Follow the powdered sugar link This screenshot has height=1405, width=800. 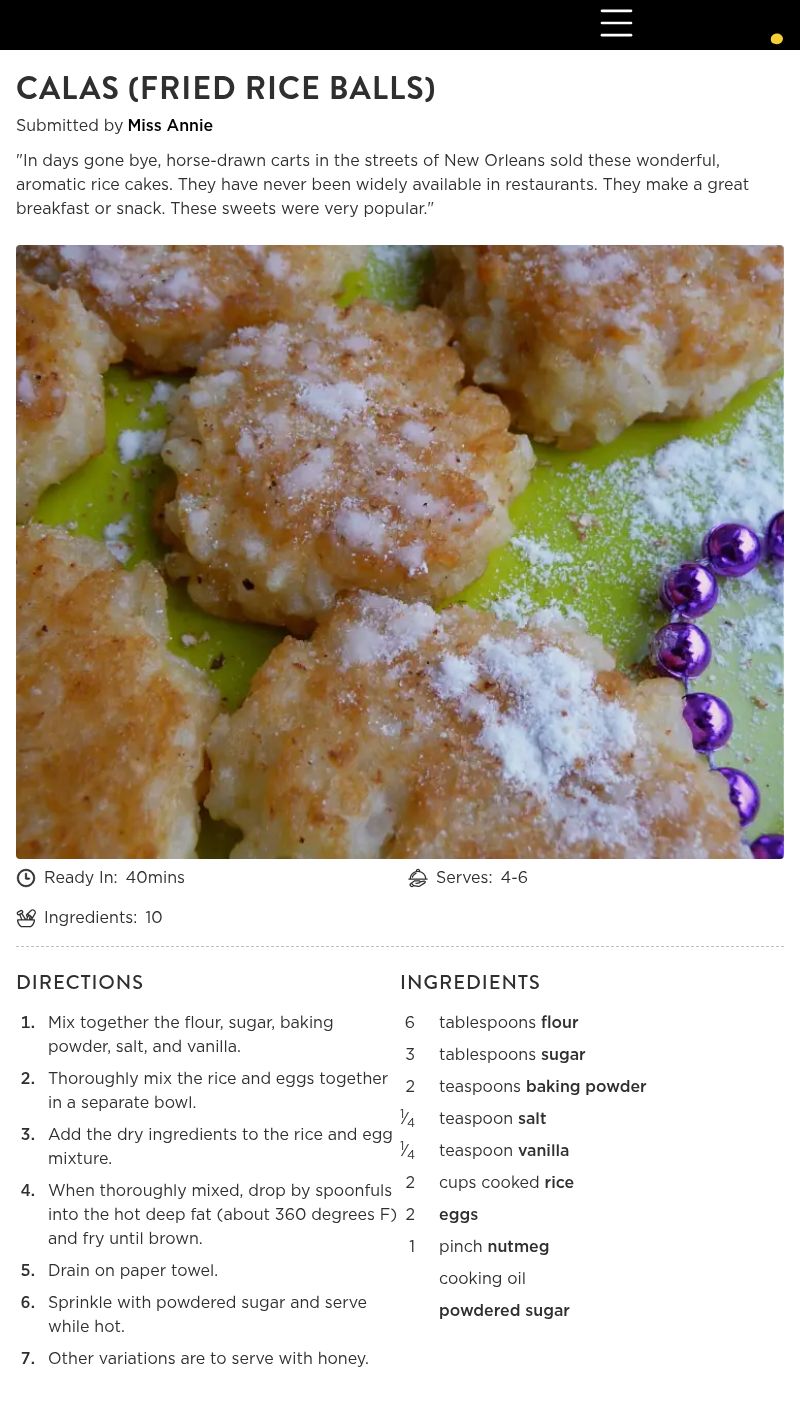(504, 1310)
